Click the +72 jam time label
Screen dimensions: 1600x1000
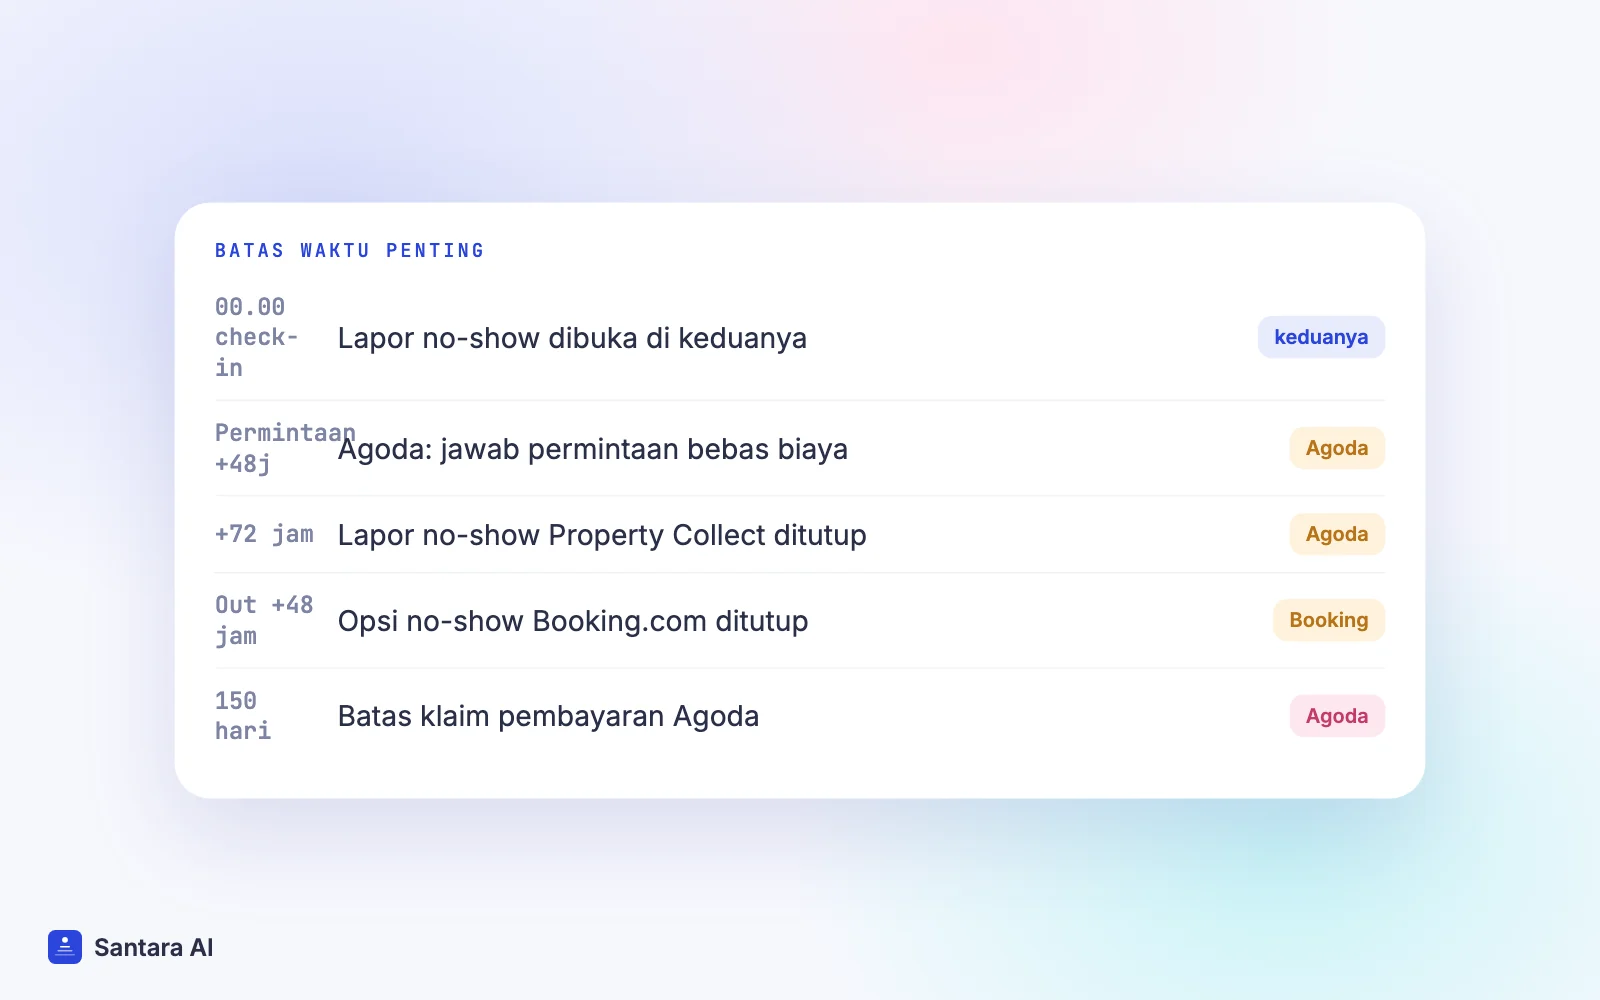(265, 534)
